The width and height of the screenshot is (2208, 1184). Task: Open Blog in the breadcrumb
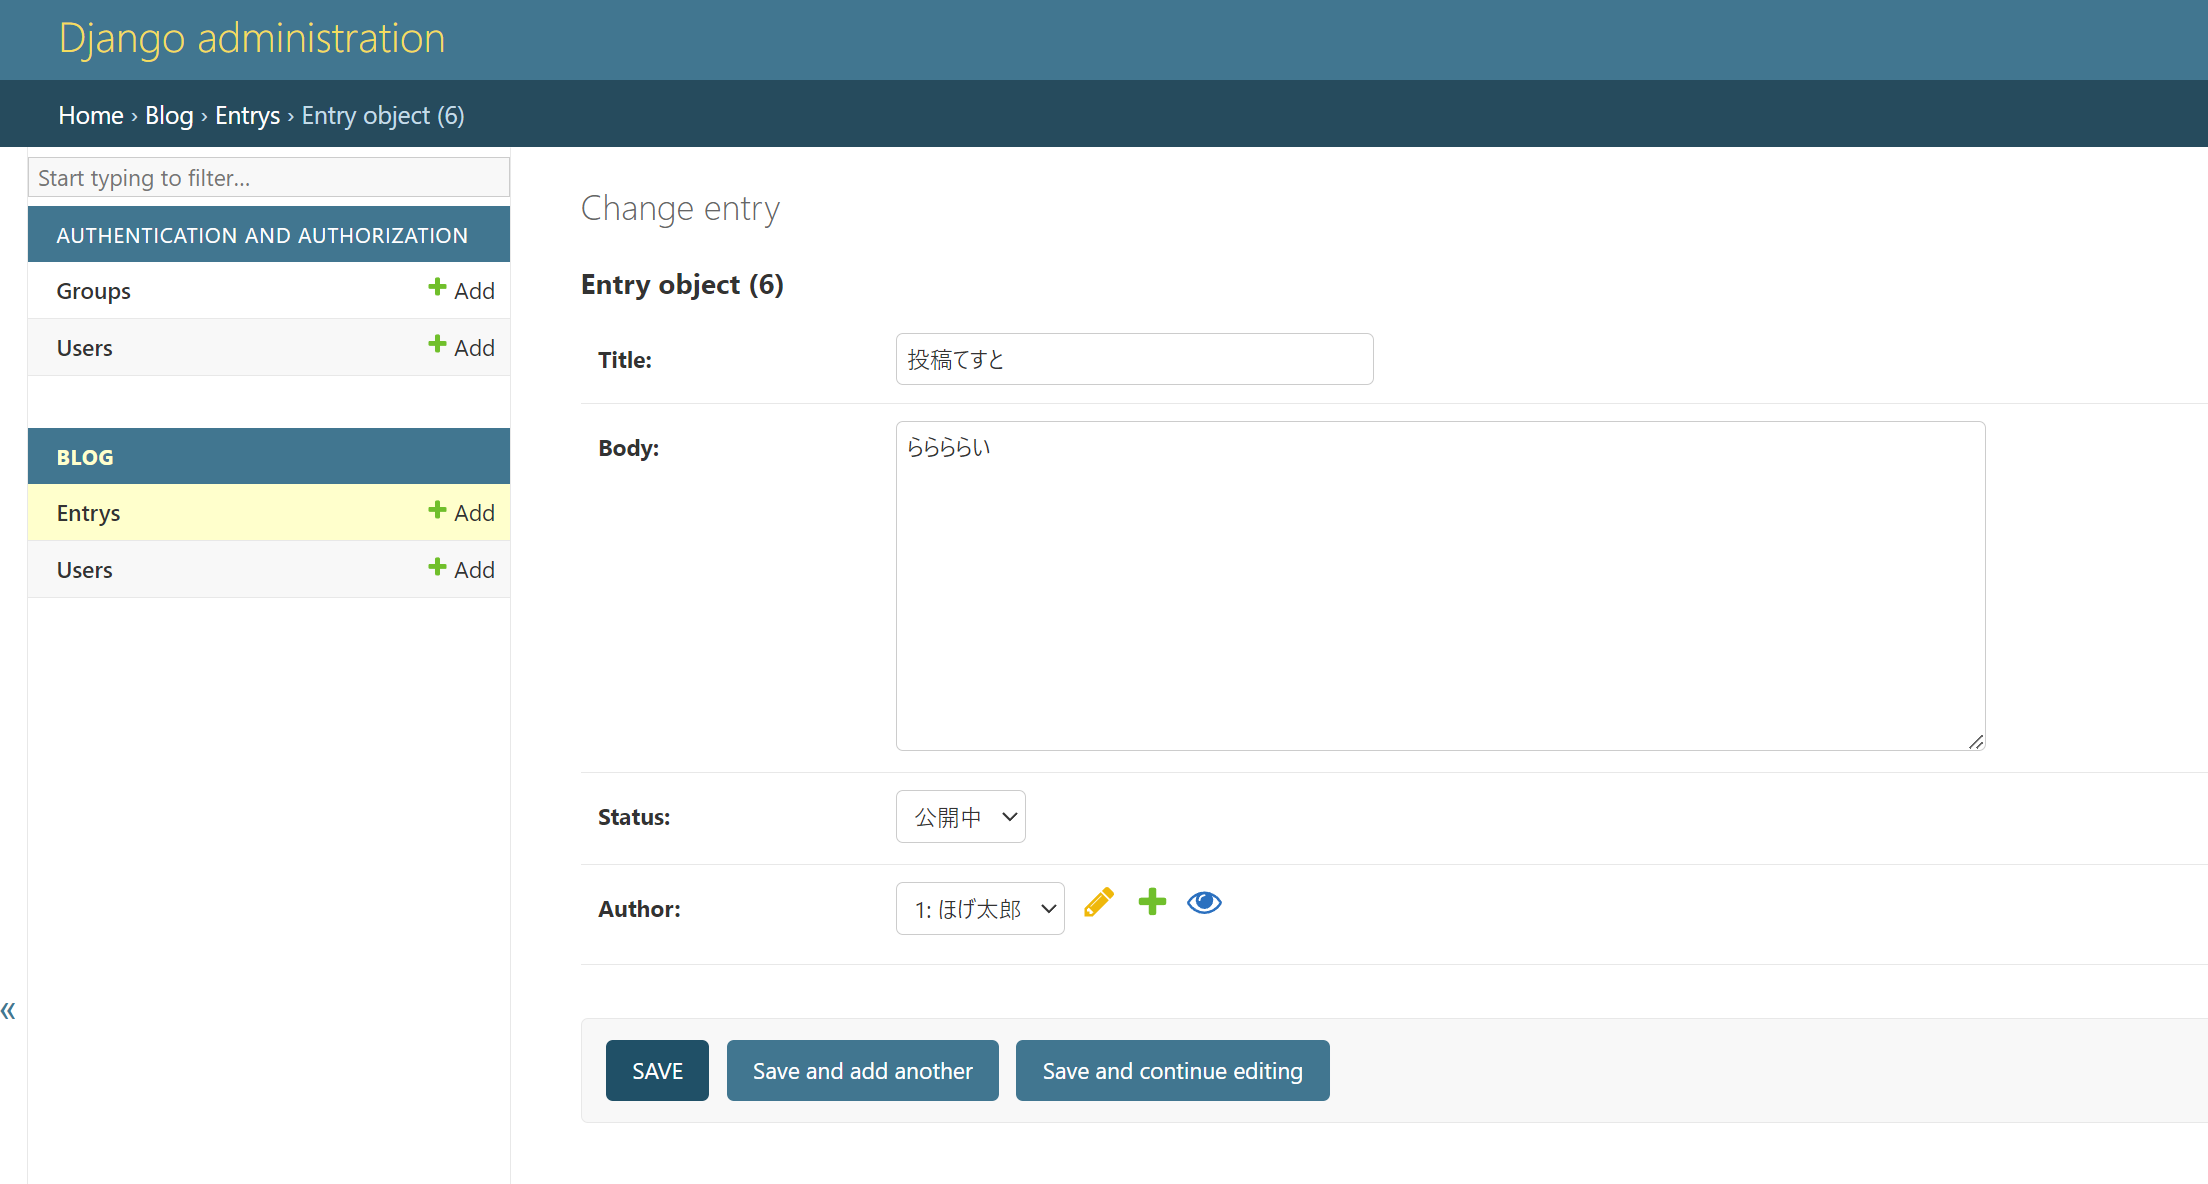point(169,115)
